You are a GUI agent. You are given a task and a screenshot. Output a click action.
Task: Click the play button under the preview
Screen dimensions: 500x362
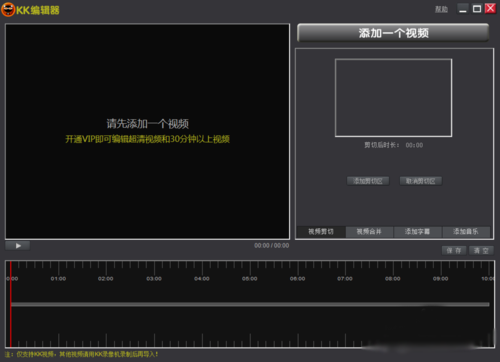point(18,246)
